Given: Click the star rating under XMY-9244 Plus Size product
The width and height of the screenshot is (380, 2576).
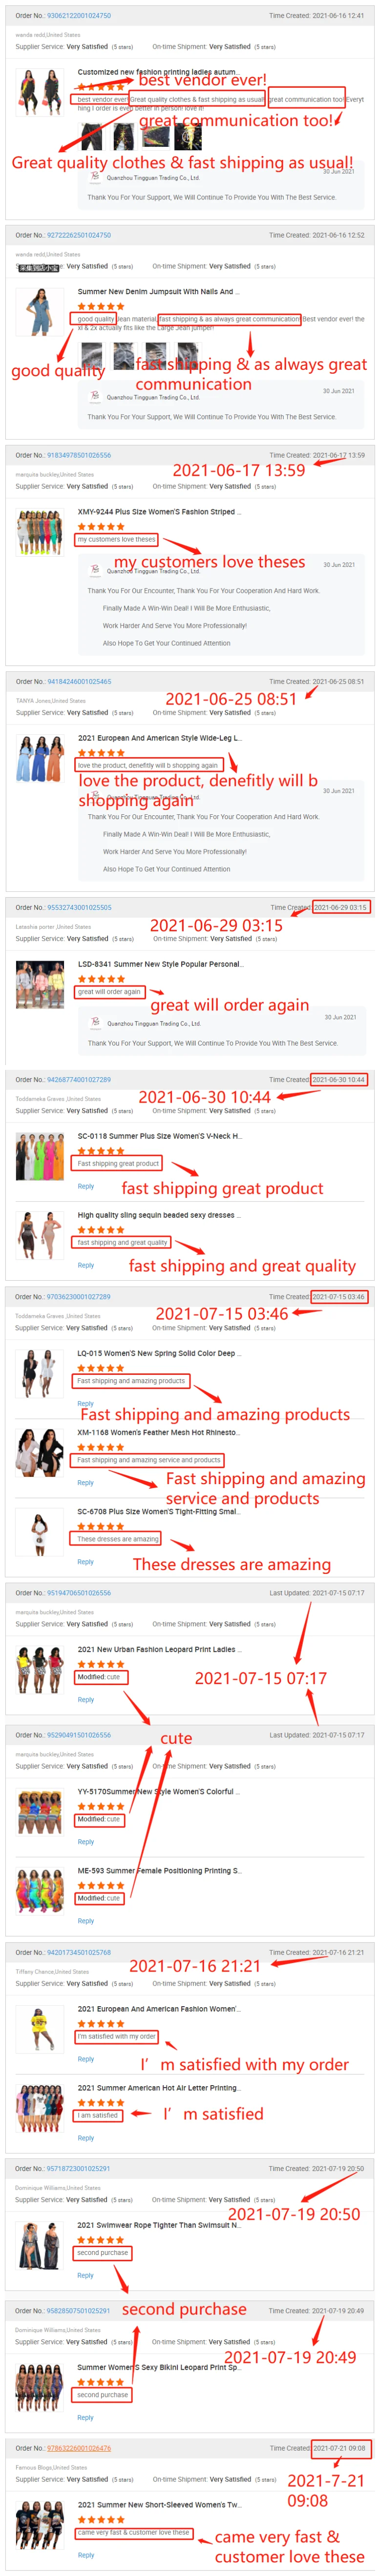Looking at the screenshot, I should 101,526.
